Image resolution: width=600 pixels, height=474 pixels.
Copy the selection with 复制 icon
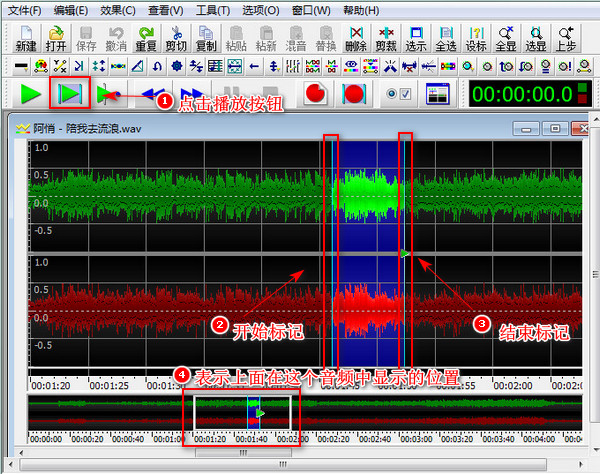(x=206, y=38)
